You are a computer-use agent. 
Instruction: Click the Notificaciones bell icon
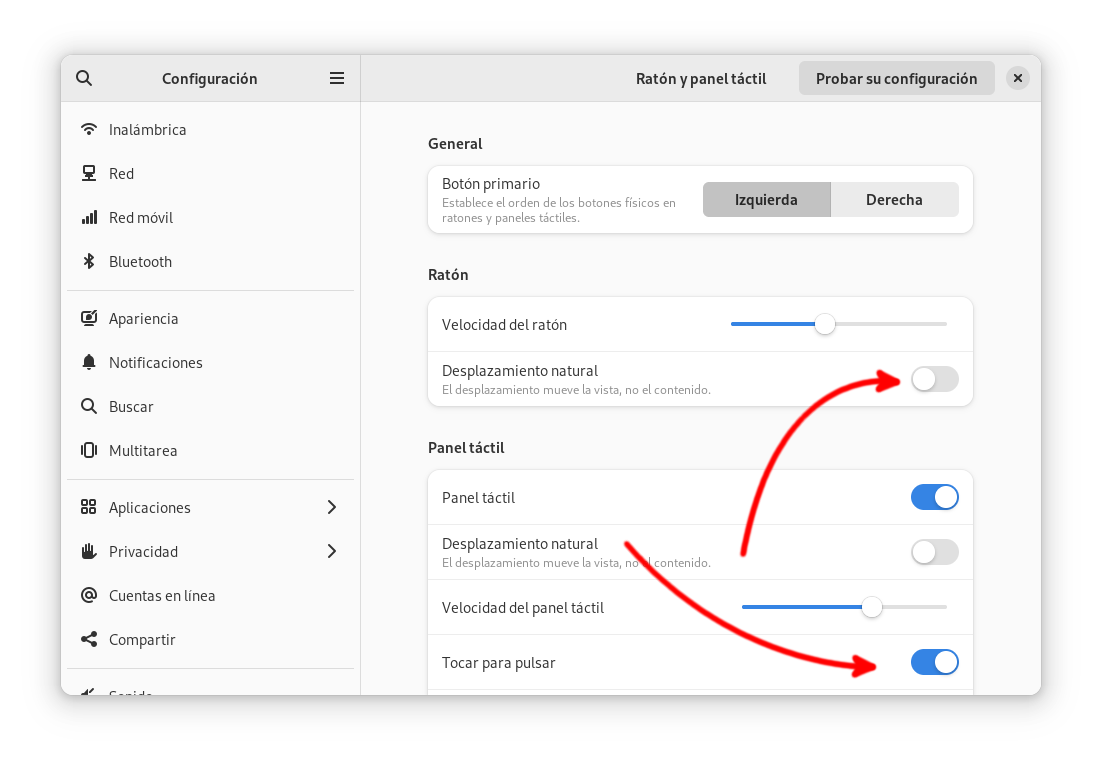tap(89, 363)
